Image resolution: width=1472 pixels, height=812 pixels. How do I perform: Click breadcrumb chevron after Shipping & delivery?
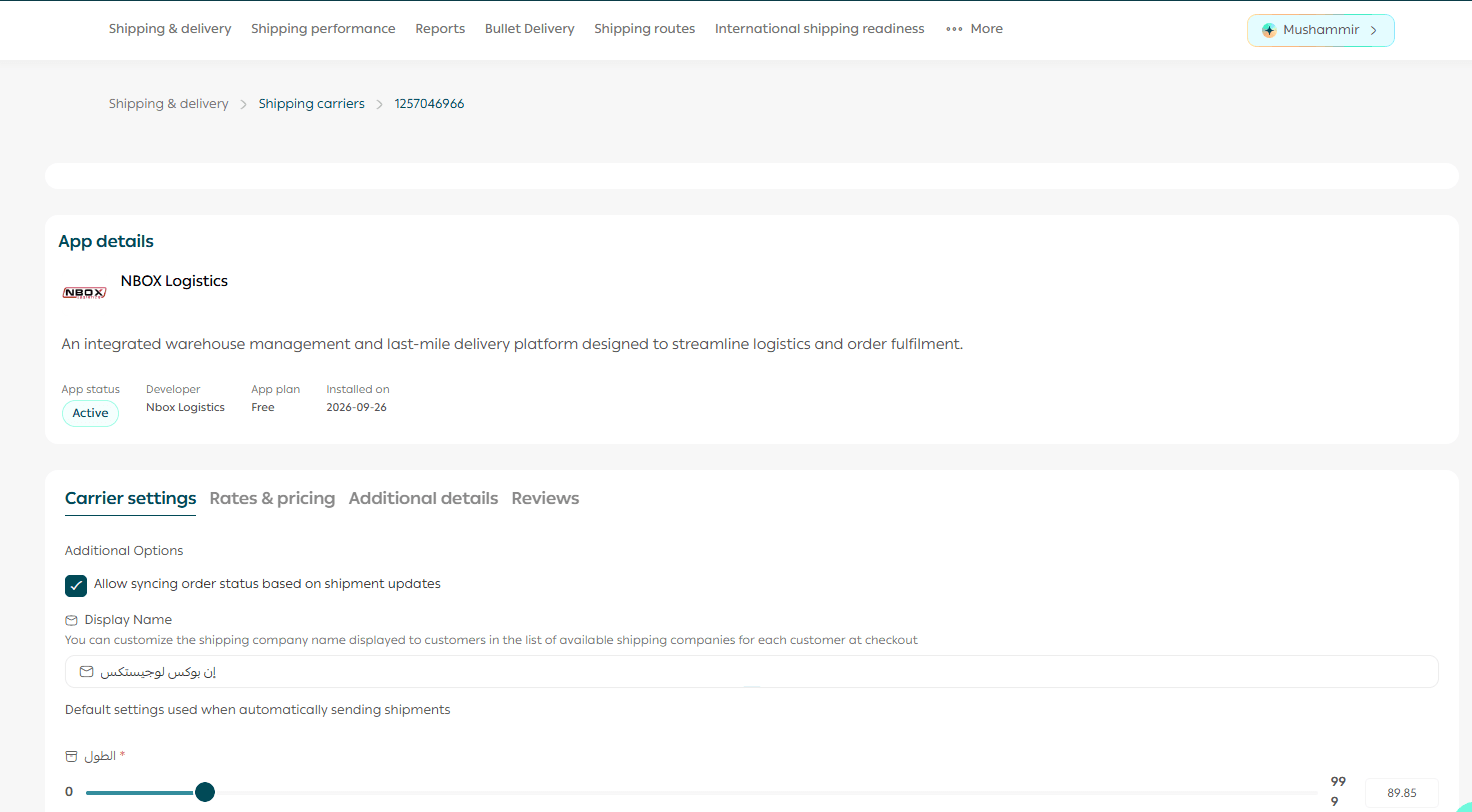click(x=243, y=104)
